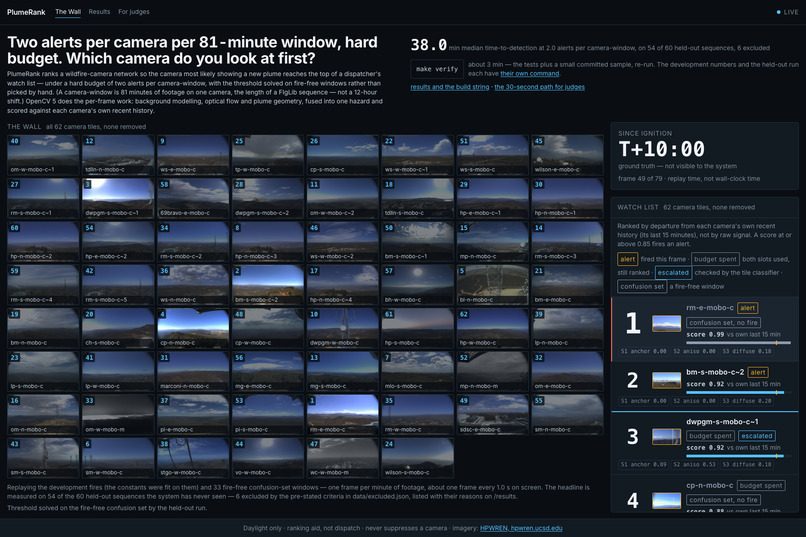806x537 pixels.
Task: Click the 'confusion set' legend badge
Action: (x=642, y=286)
